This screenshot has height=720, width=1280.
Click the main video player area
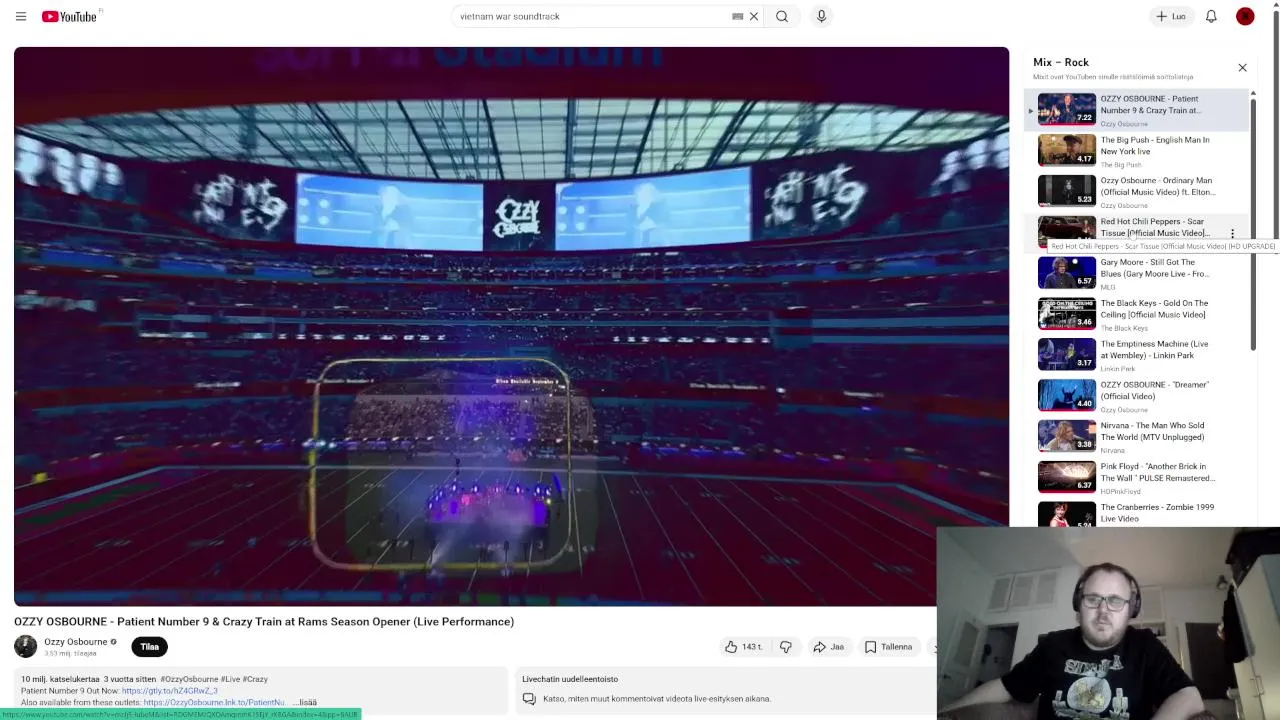[511, 326]
